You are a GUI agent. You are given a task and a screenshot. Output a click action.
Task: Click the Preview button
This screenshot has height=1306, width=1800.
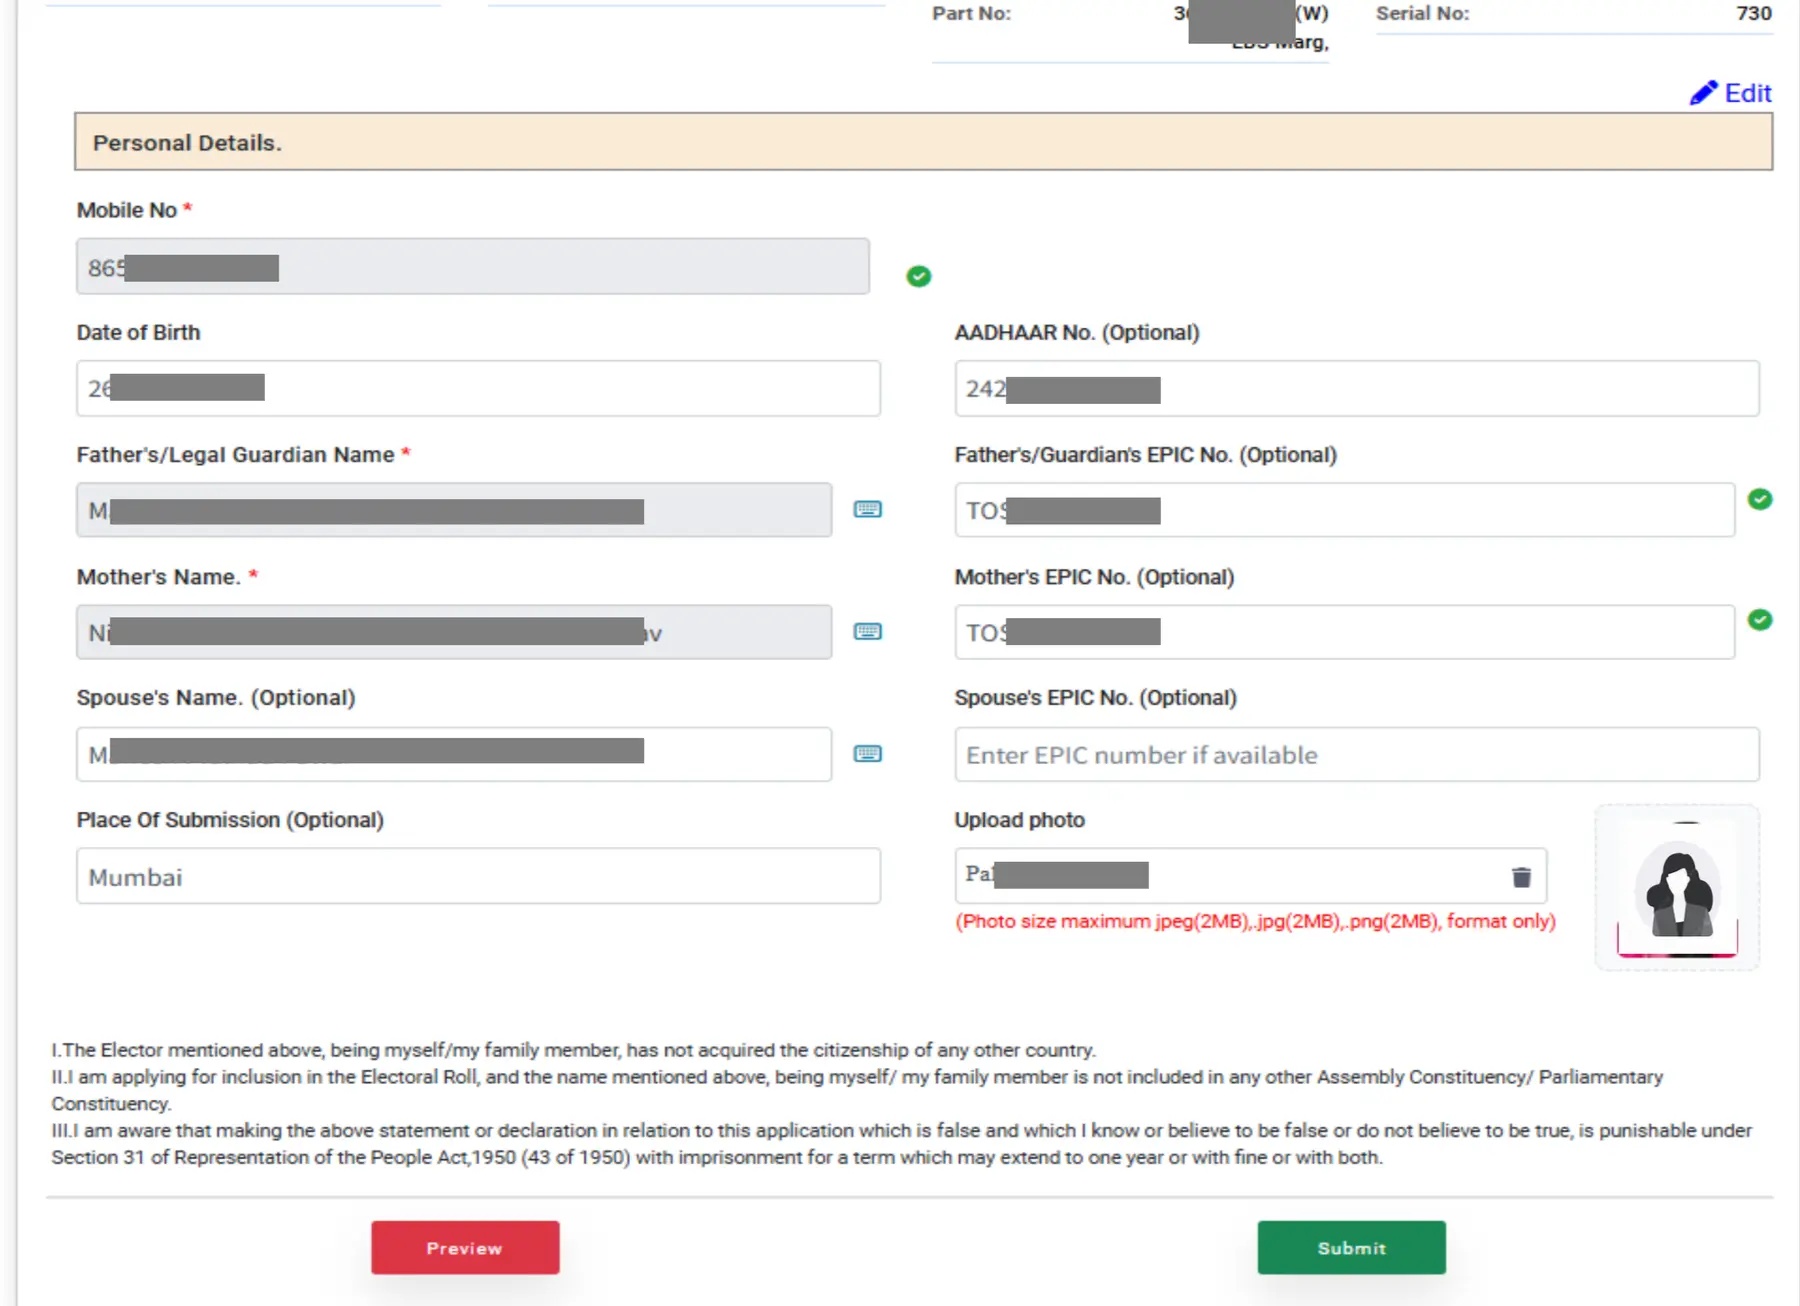465,1247
